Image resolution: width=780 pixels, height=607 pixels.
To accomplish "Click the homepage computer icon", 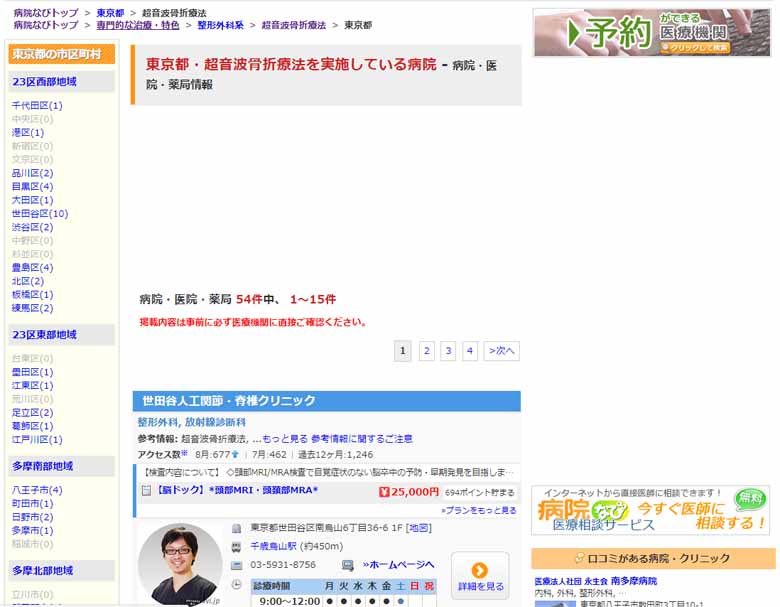I will coord(348,565).
